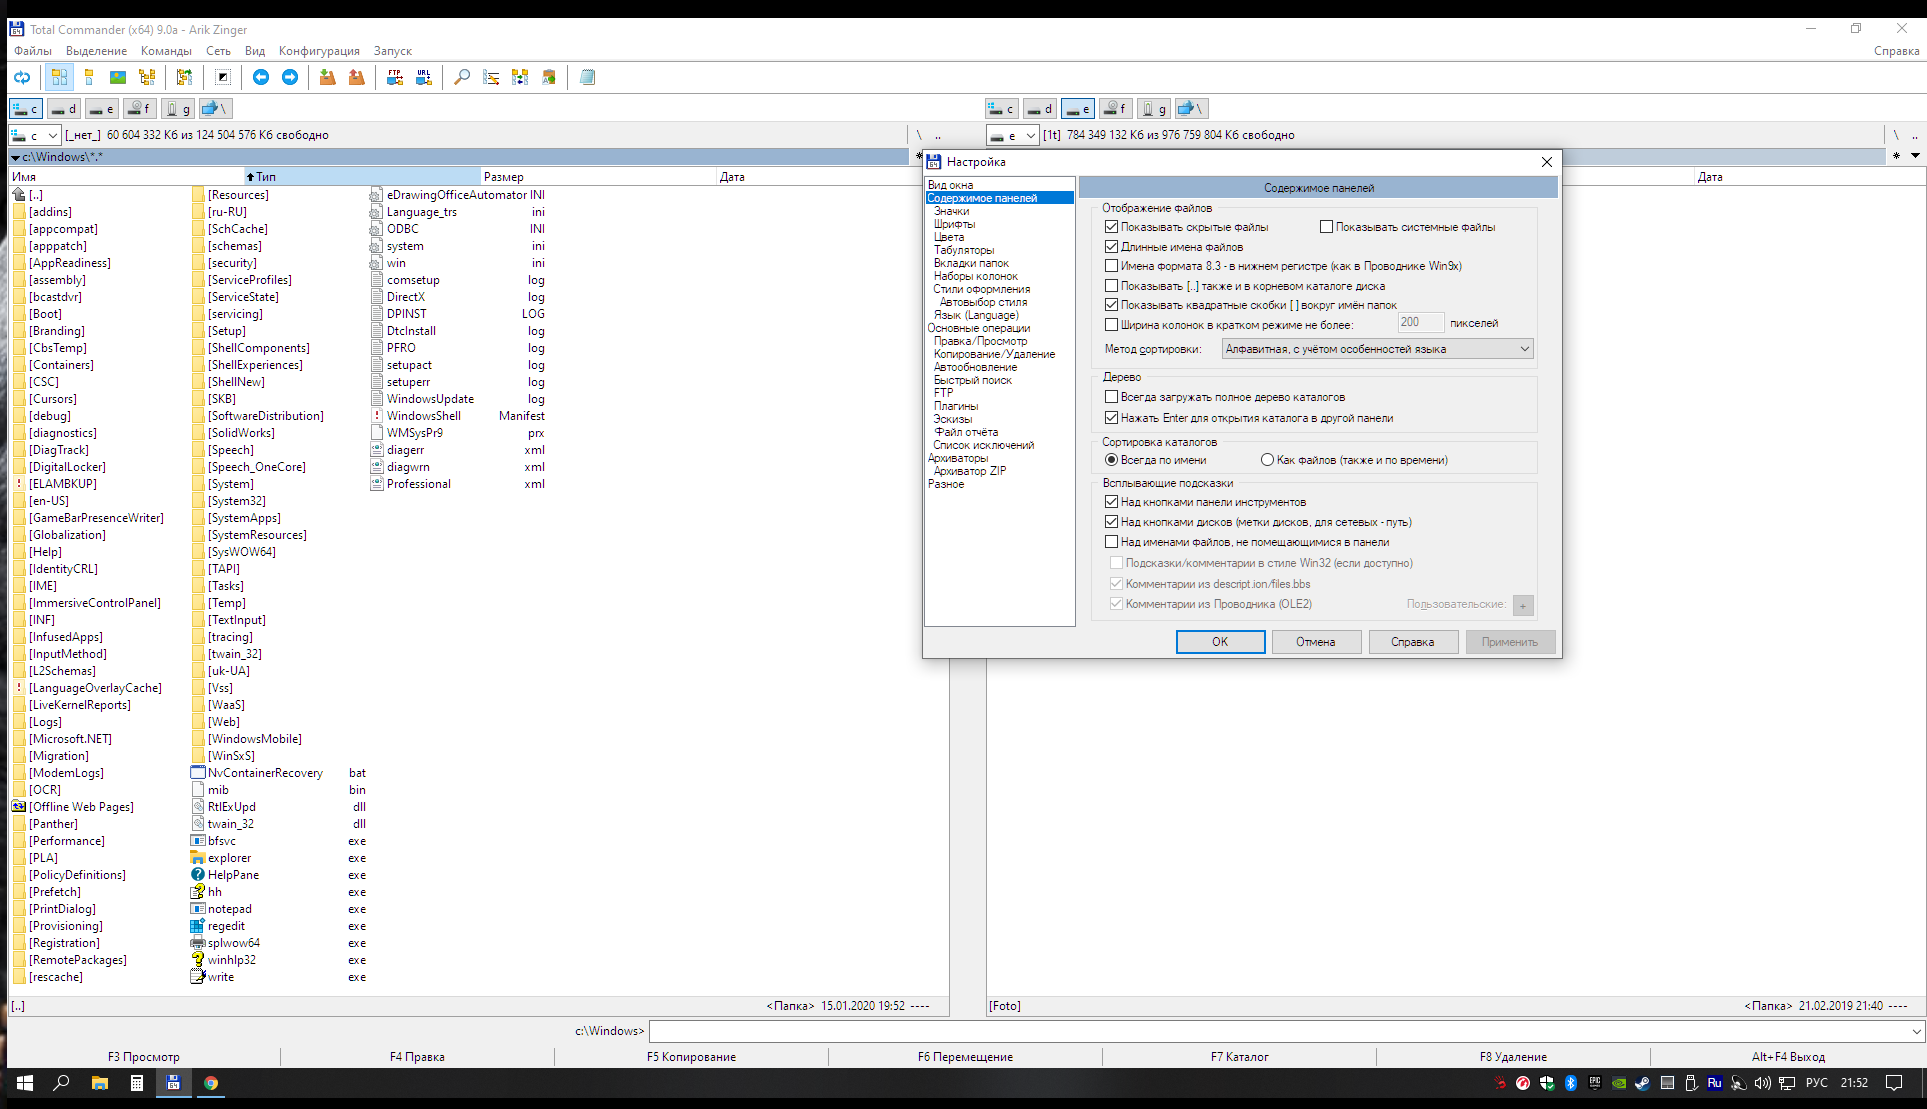The height and width of the screenshot is (1109, 1927).
Task: Select 'Как файлов (также и по времени)' radio
Action: coord(1267,460)
